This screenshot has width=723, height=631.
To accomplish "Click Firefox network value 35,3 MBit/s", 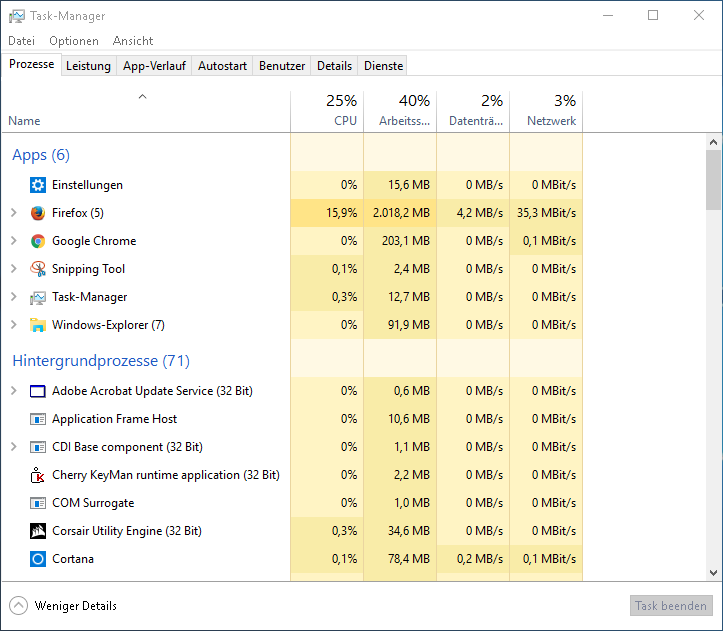I will tap(546, 213).
